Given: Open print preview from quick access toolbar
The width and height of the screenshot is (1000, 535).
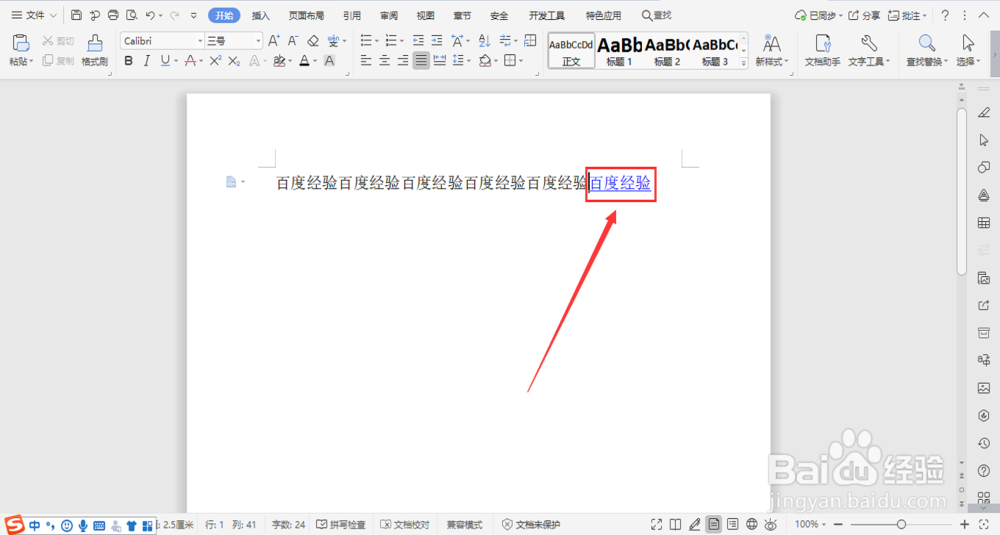Looking at the screenshot, I should (131, 15).
